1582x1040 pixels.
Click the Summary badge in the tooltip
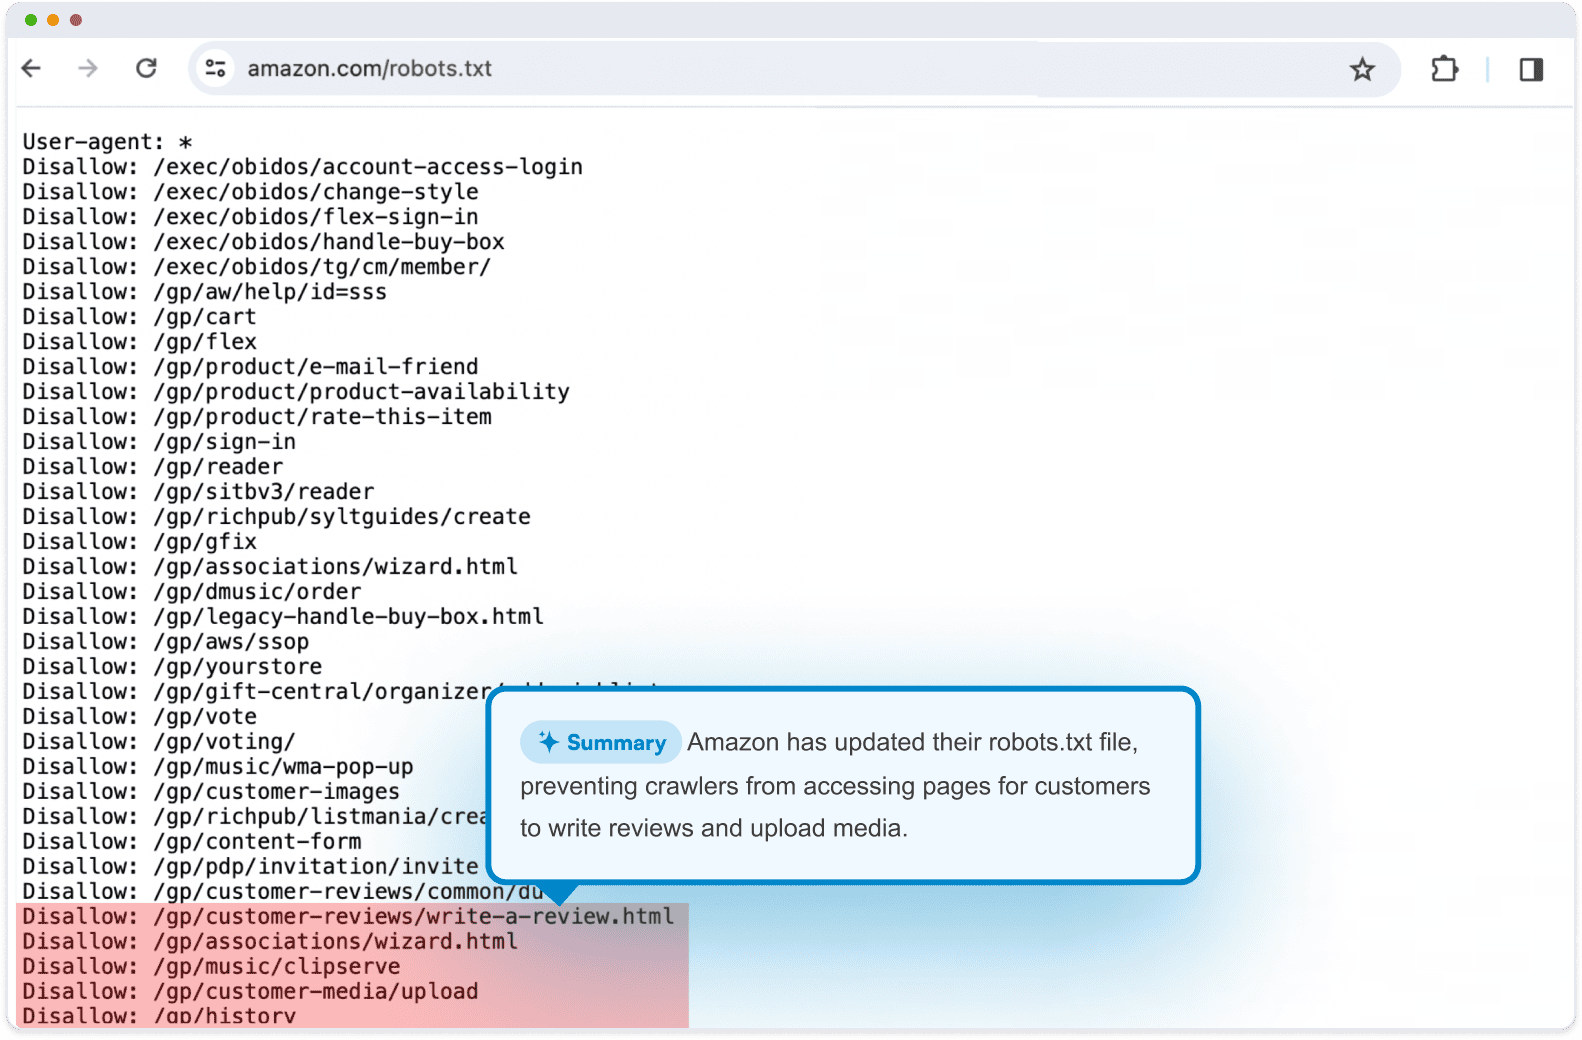point(601,742)
